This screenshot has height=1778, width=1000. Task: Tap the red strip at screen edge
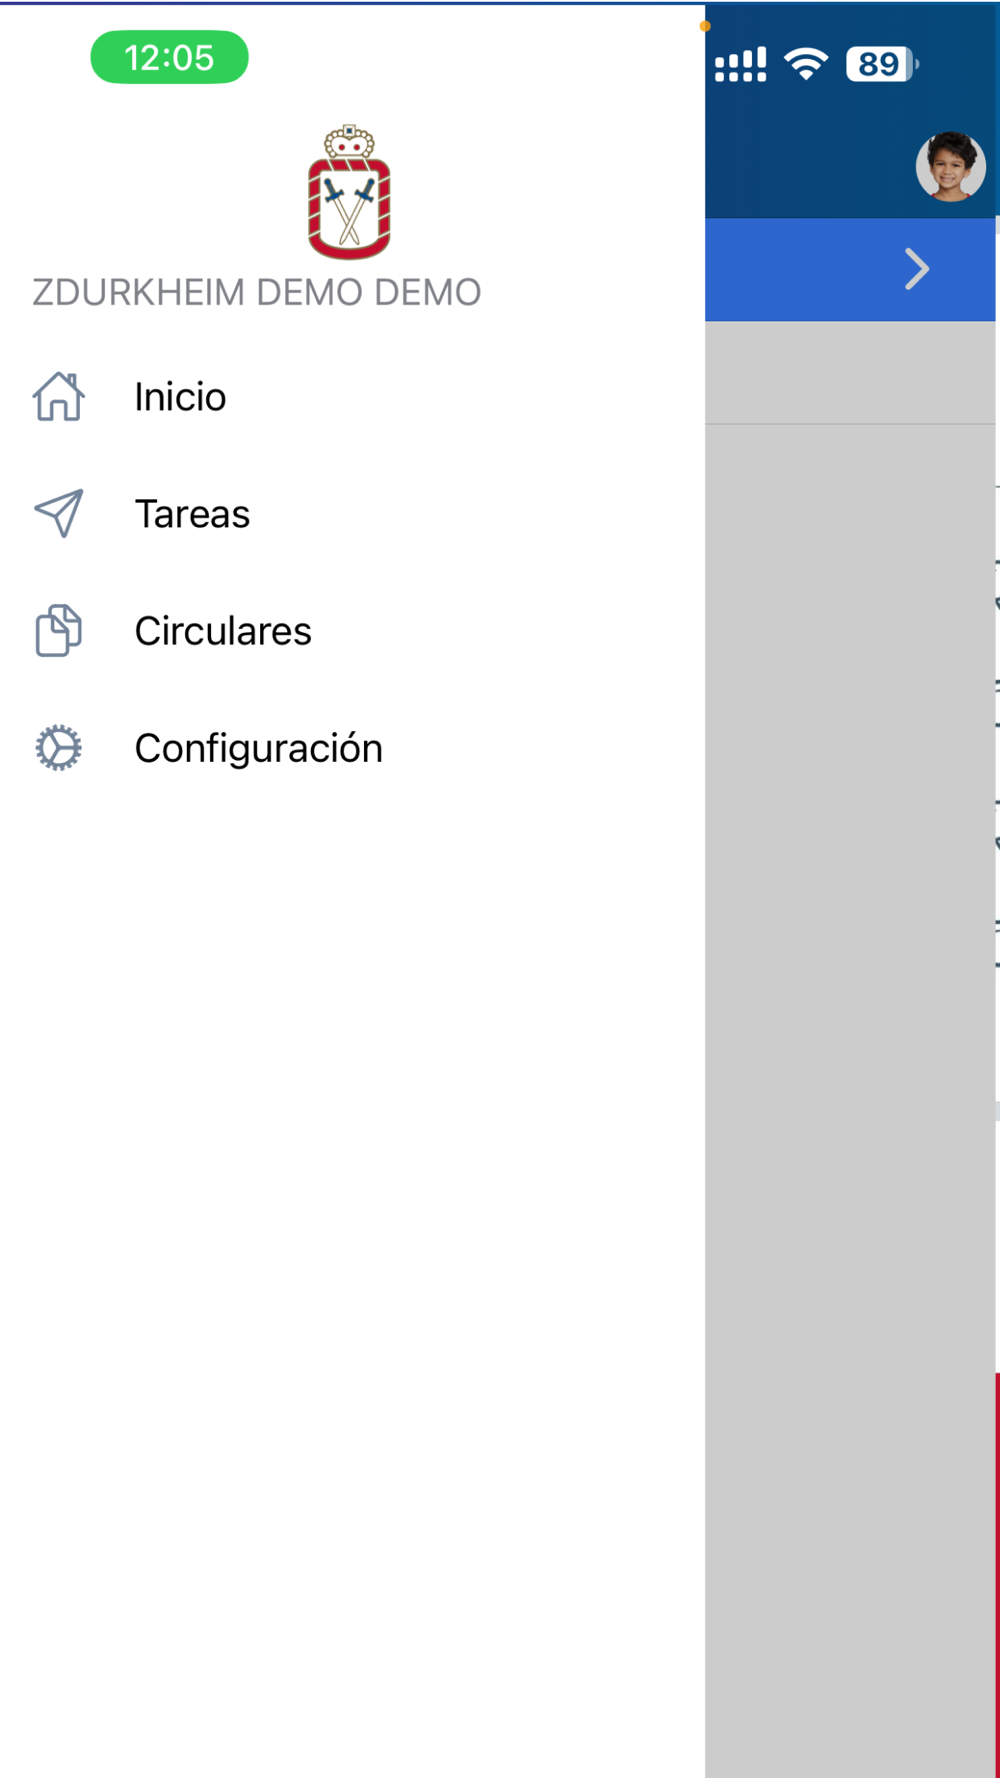[997, 1575]
